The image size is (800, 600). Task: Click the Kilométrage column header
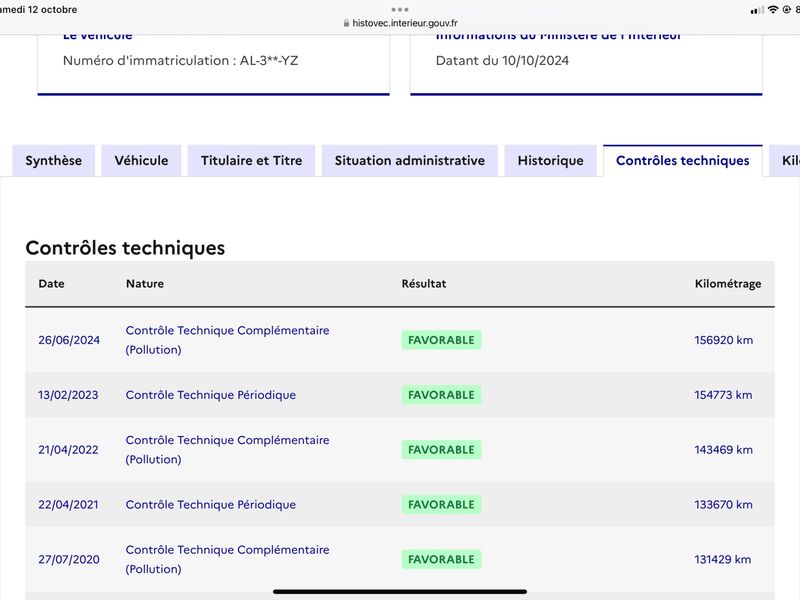click(x=728, y=284)
